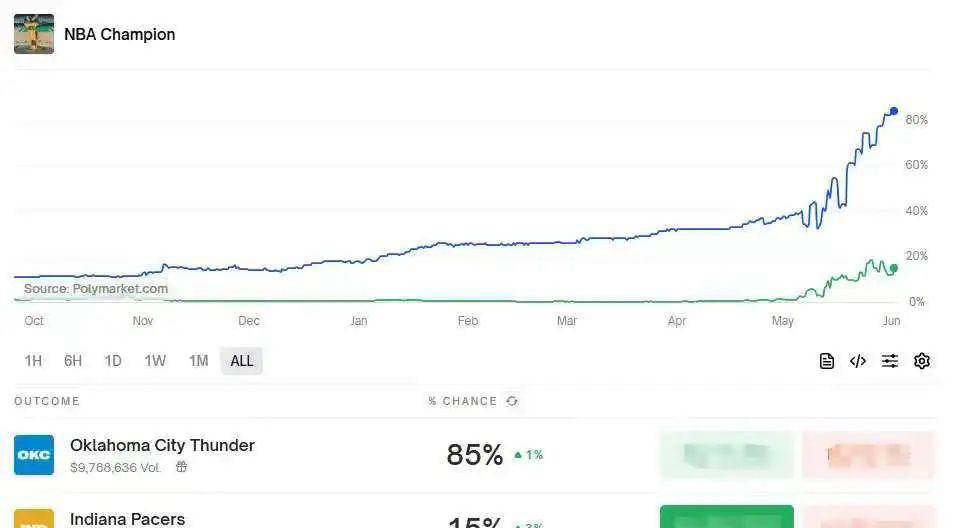Open the Oklahoma City Thunder outcome
958x528 pixels.
point(162,446)
